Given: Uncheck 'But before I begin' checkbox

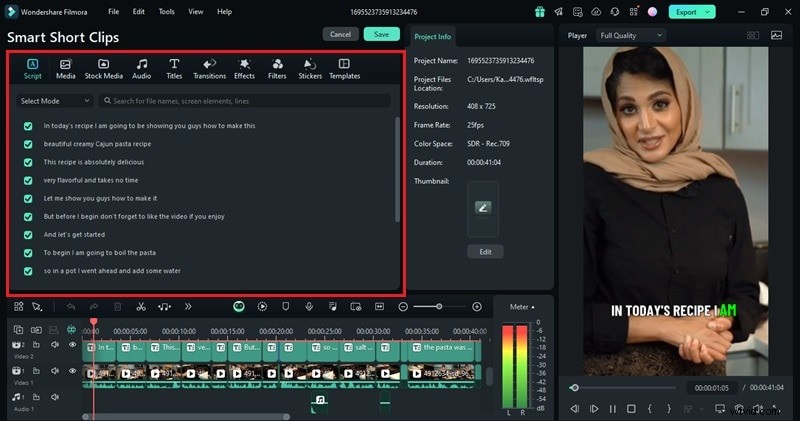Looking at the screenshot, I should pyautogui.click(x=28, y=217).
